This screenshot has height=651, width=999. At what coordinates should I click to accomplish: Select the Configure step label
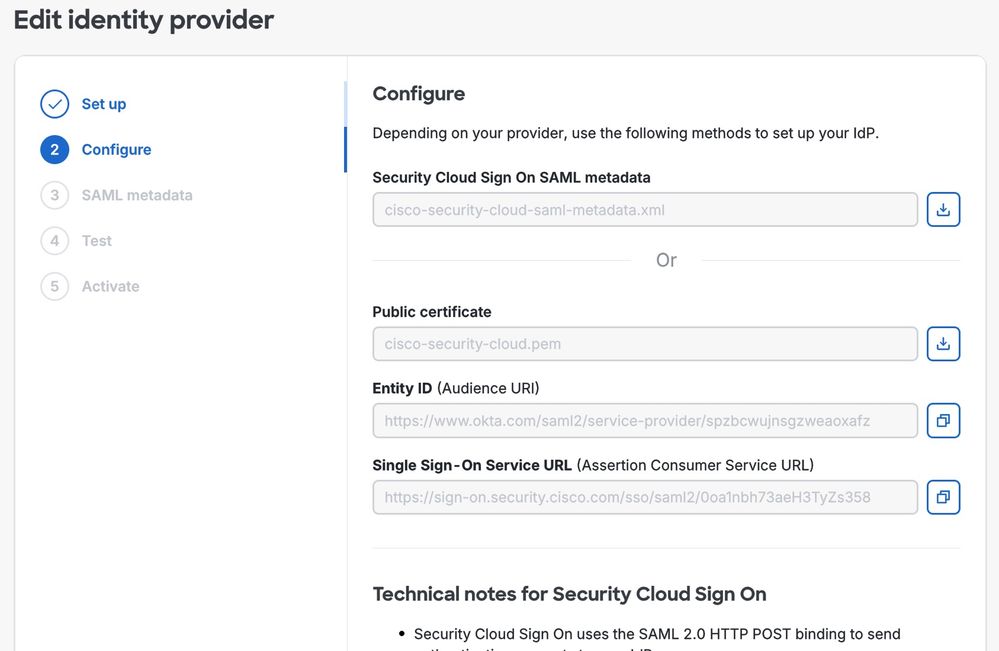click(x=116, y=150)
